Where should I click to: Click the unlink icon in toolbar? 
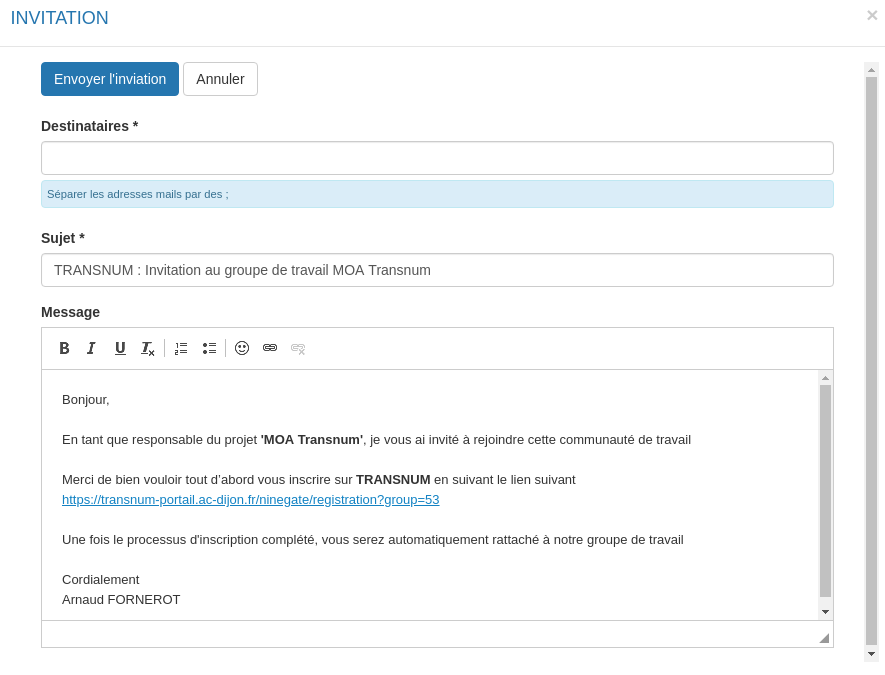pyautogui.click(x=298, y=348)
